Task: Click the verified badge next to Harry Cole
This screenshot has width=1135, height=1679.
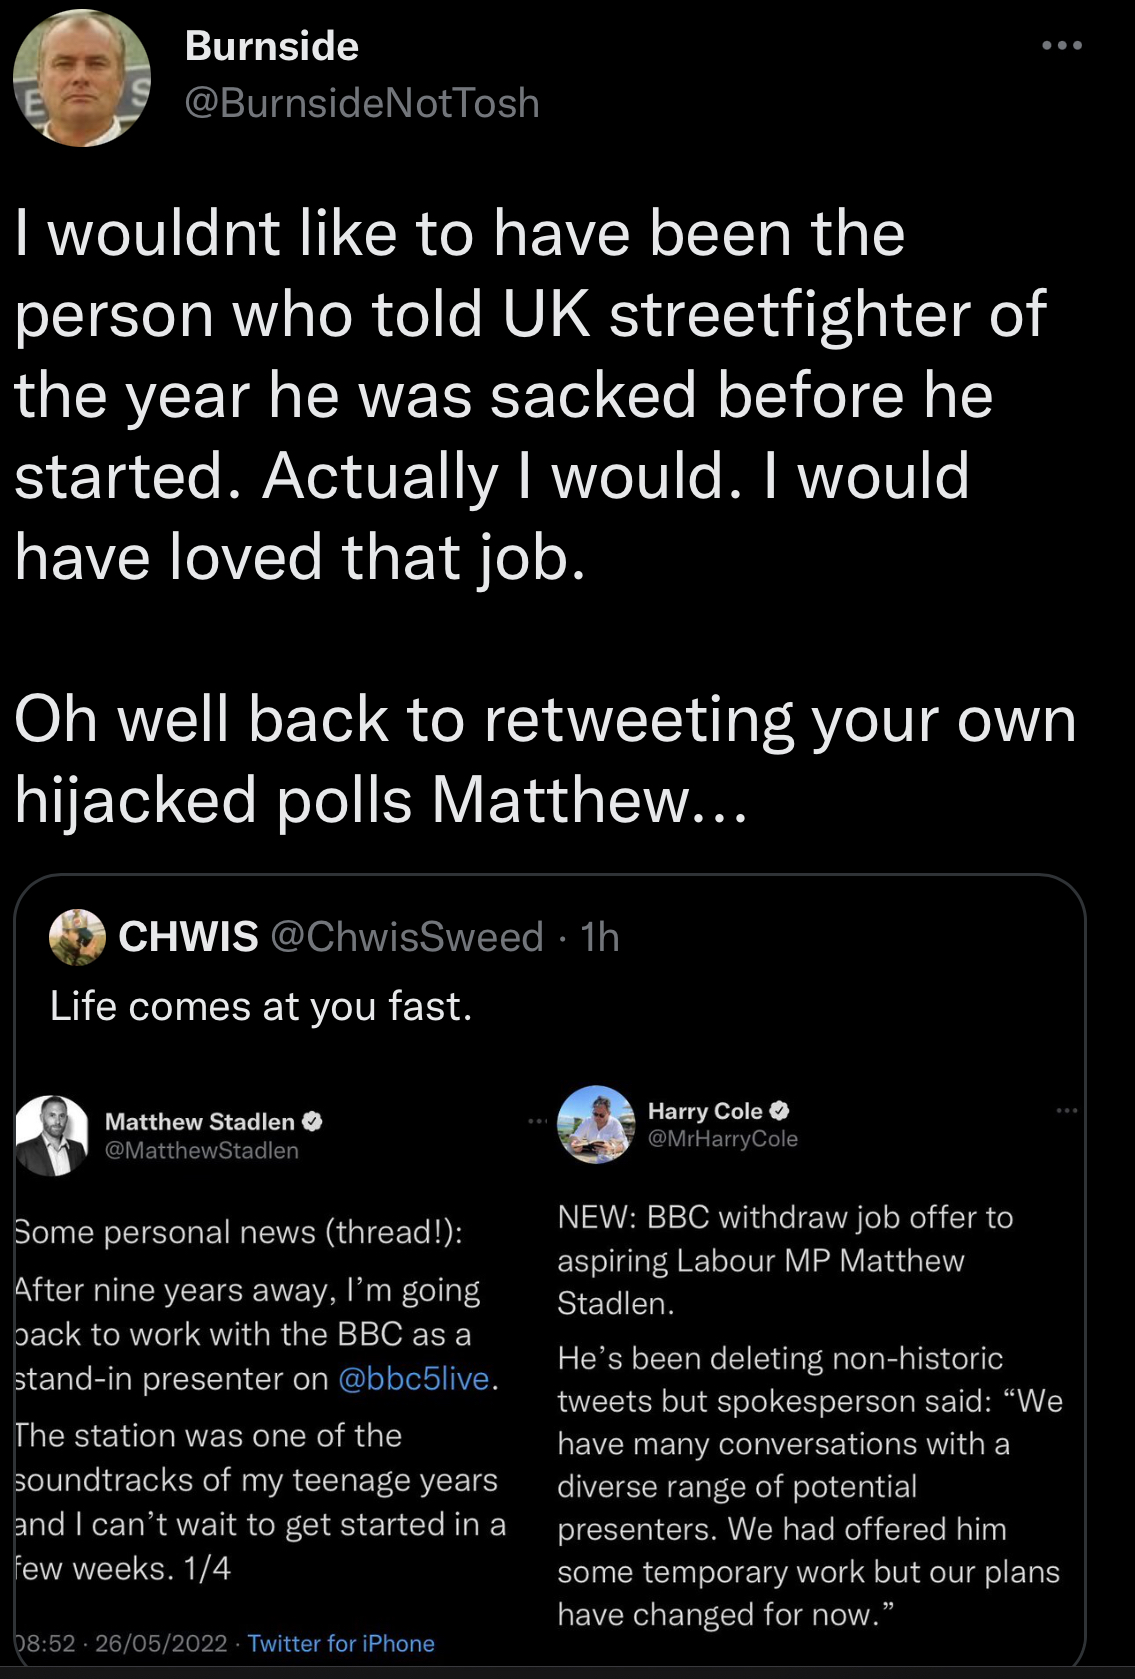Action: coord(780,1111)
